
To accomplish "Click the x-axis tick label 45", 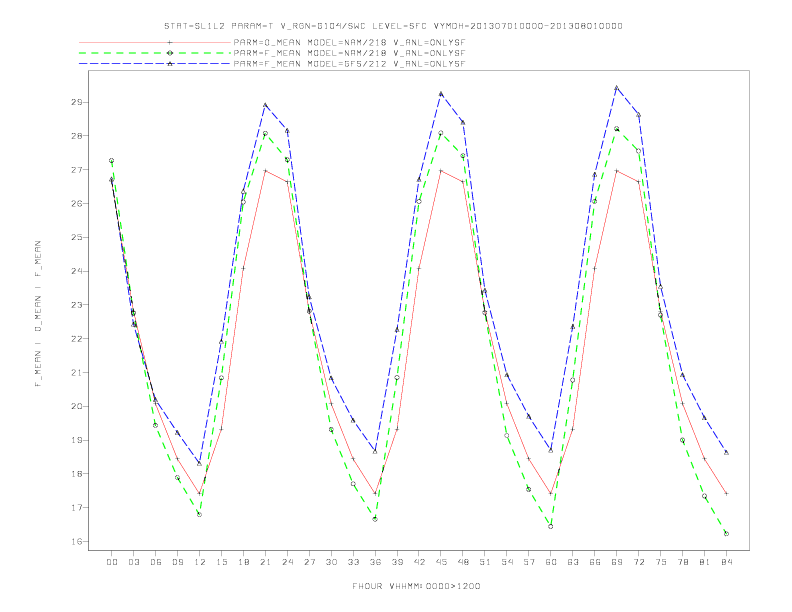I will [441, 562].
